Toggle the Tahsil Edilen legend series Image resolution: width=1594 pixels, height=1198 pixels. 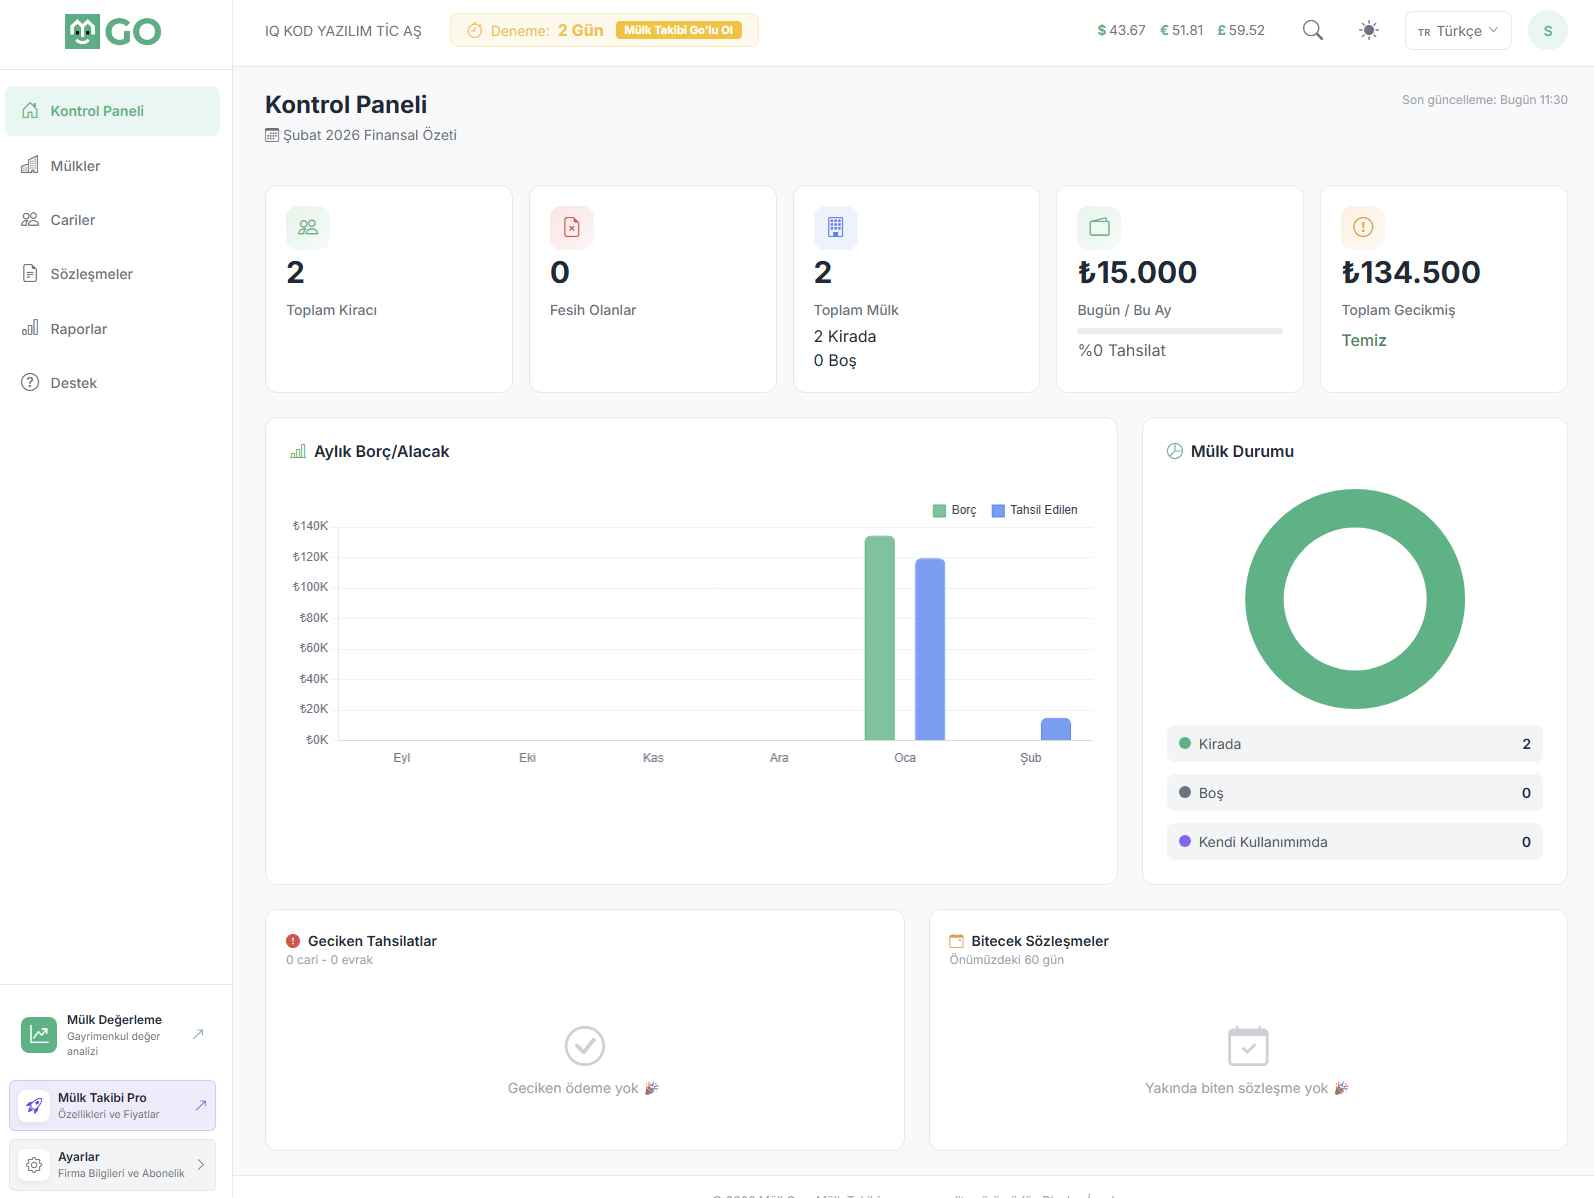pos(1034,510)
